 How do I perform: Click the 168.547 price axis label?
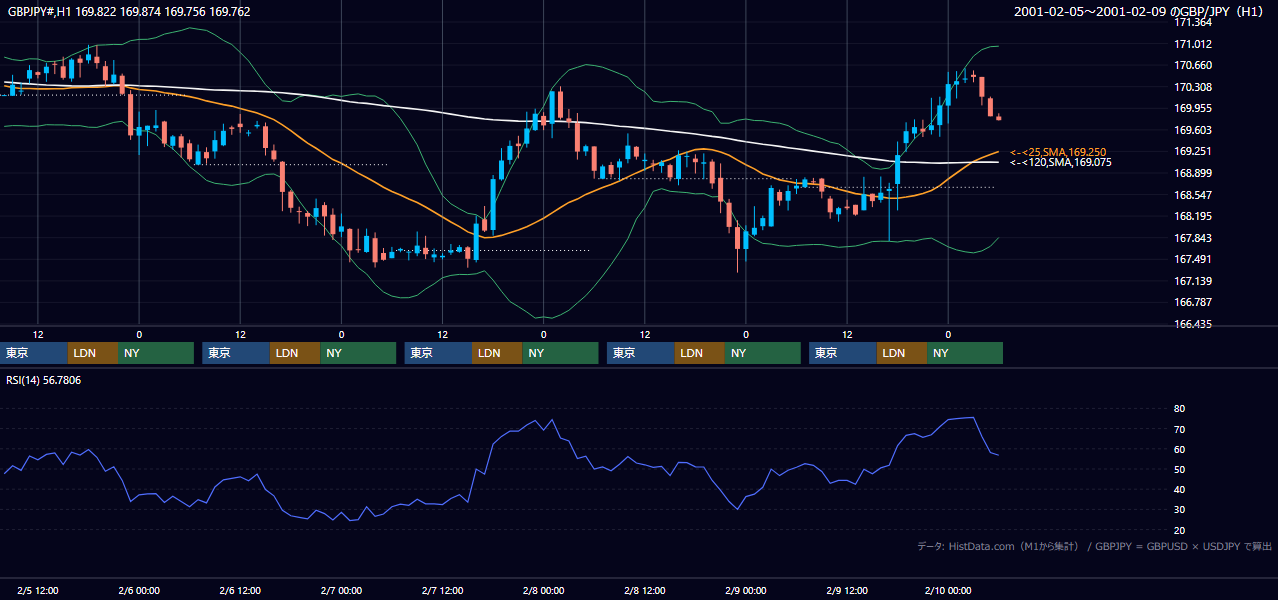(1191, 195)
